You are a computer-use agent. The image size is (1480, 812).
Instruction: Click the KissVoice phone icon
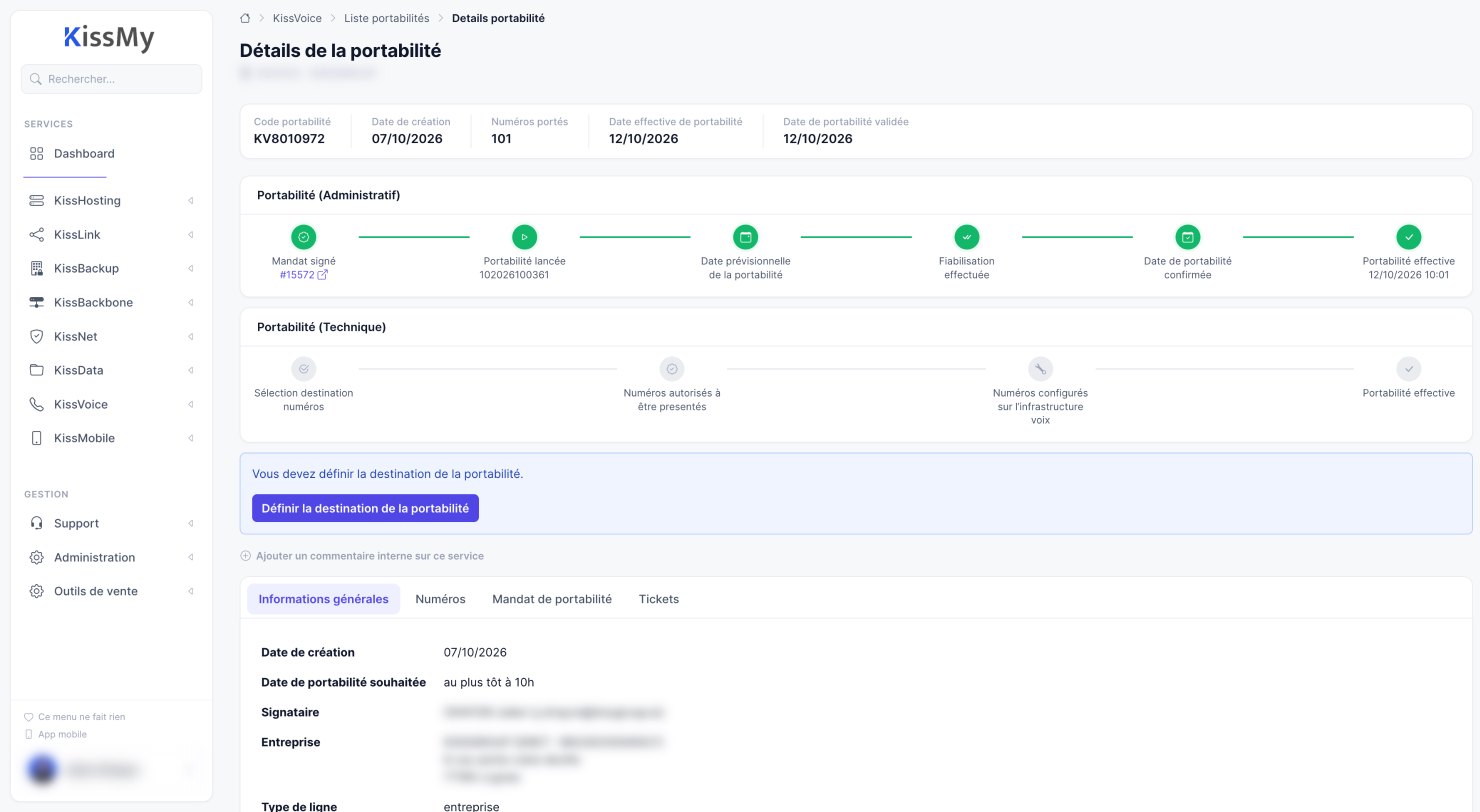pos(36,405)
